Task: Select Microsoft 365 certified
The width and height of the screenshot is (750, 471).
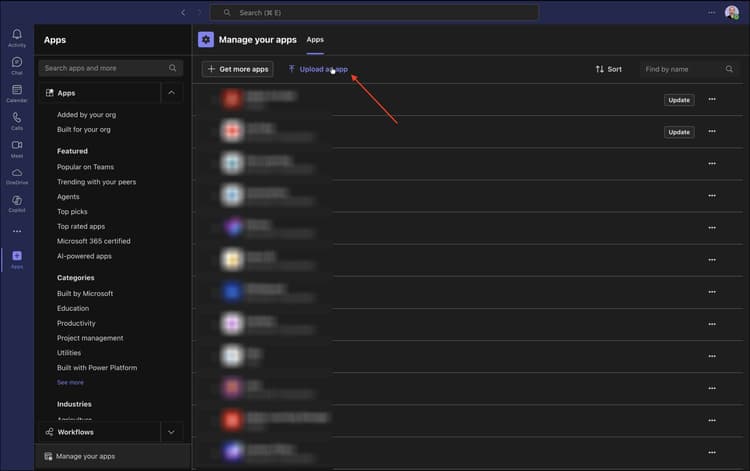Action: pyautogui.click(x=93, y=241)
